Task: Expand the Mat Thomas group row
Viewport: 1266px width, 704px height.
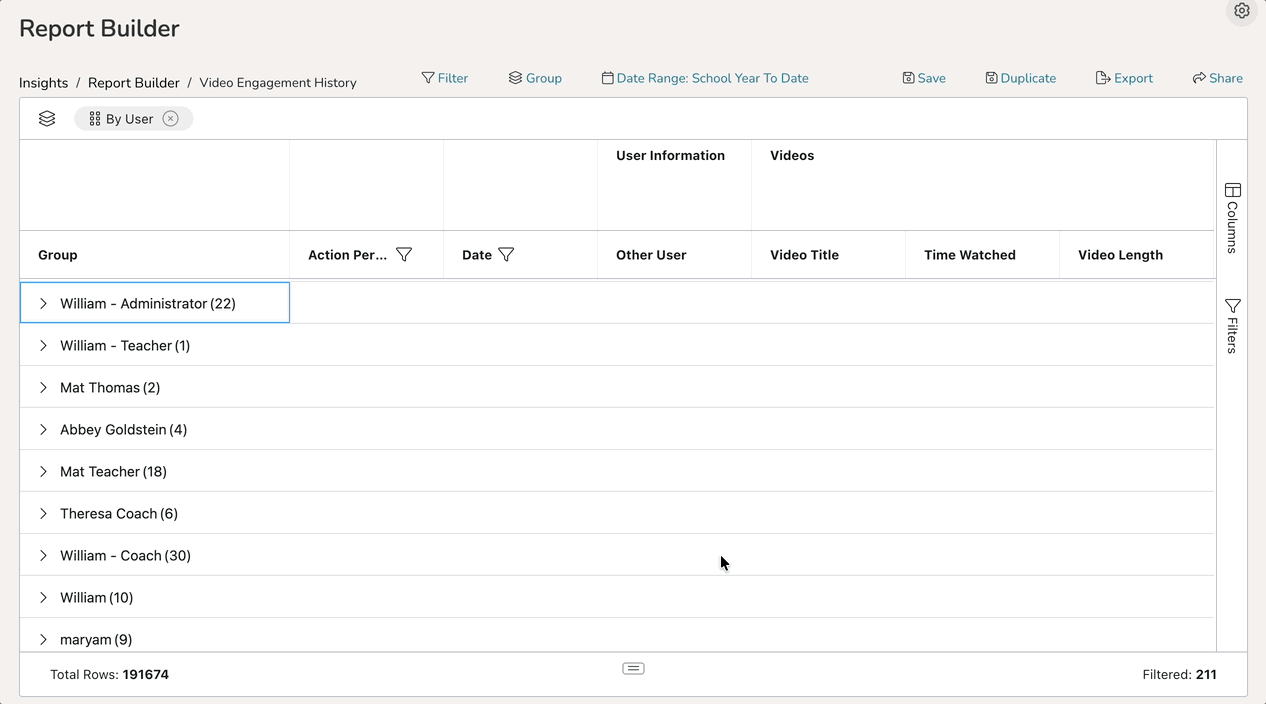Action: click(x=43, y=387)
